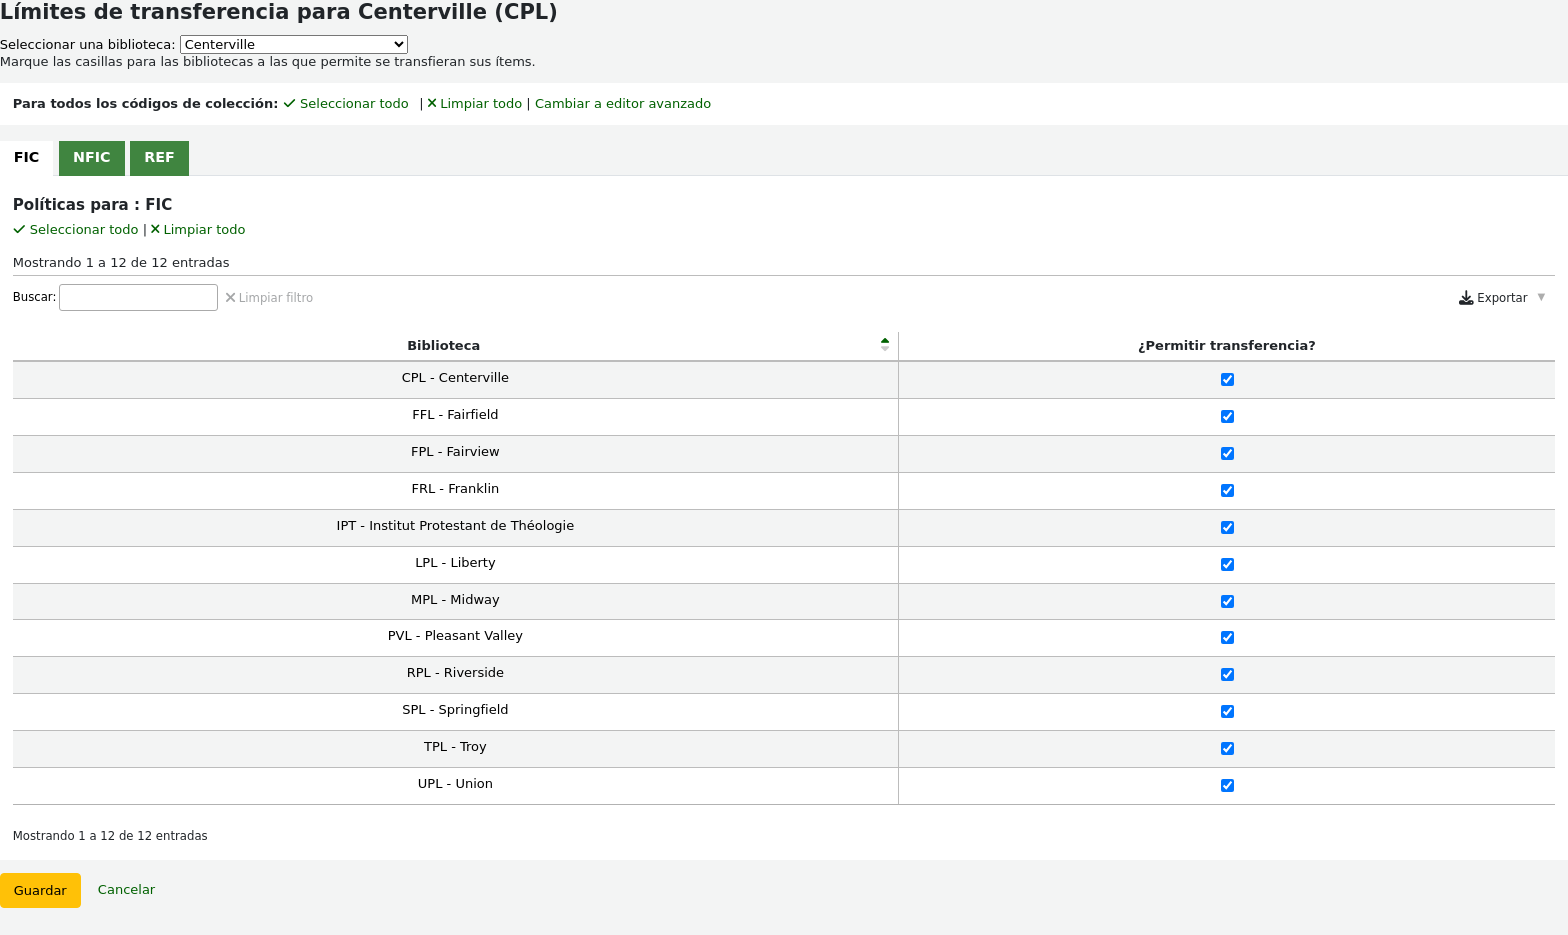This screenshot has height=935, width=1568.
Task: Open the library selection dropdown
Action: [x=294, y=45]
